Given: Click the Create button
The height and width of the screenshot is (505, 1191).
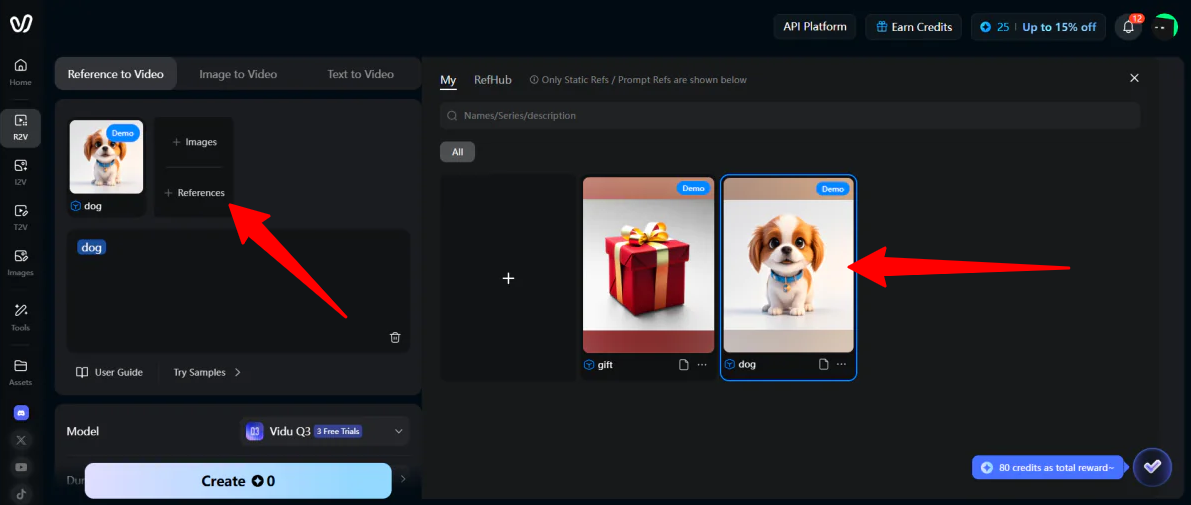Looking at the screenshot, I should click(238, 481).
